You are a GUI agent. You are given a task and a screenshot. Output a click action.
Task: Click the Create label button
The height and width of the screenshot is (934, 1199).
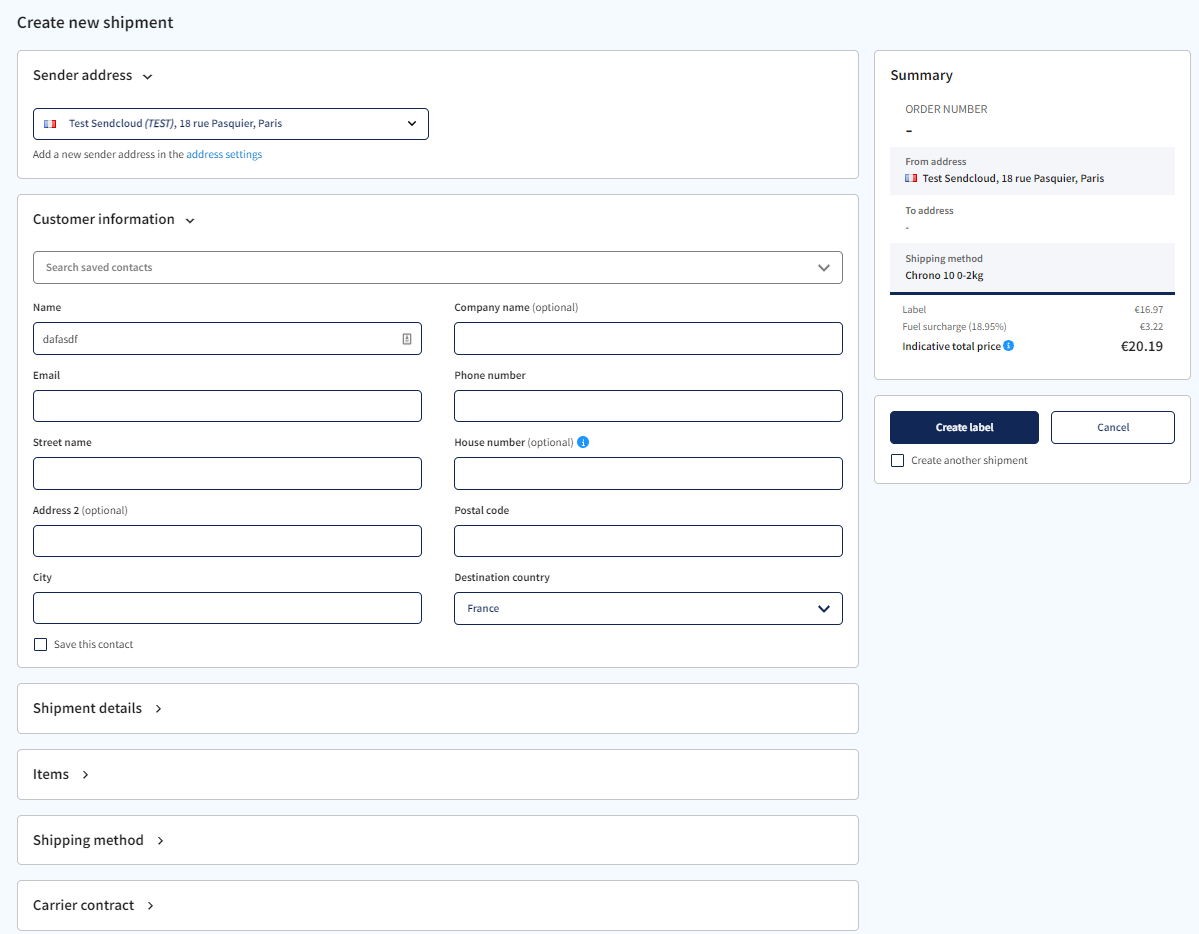tap(963, 427)
